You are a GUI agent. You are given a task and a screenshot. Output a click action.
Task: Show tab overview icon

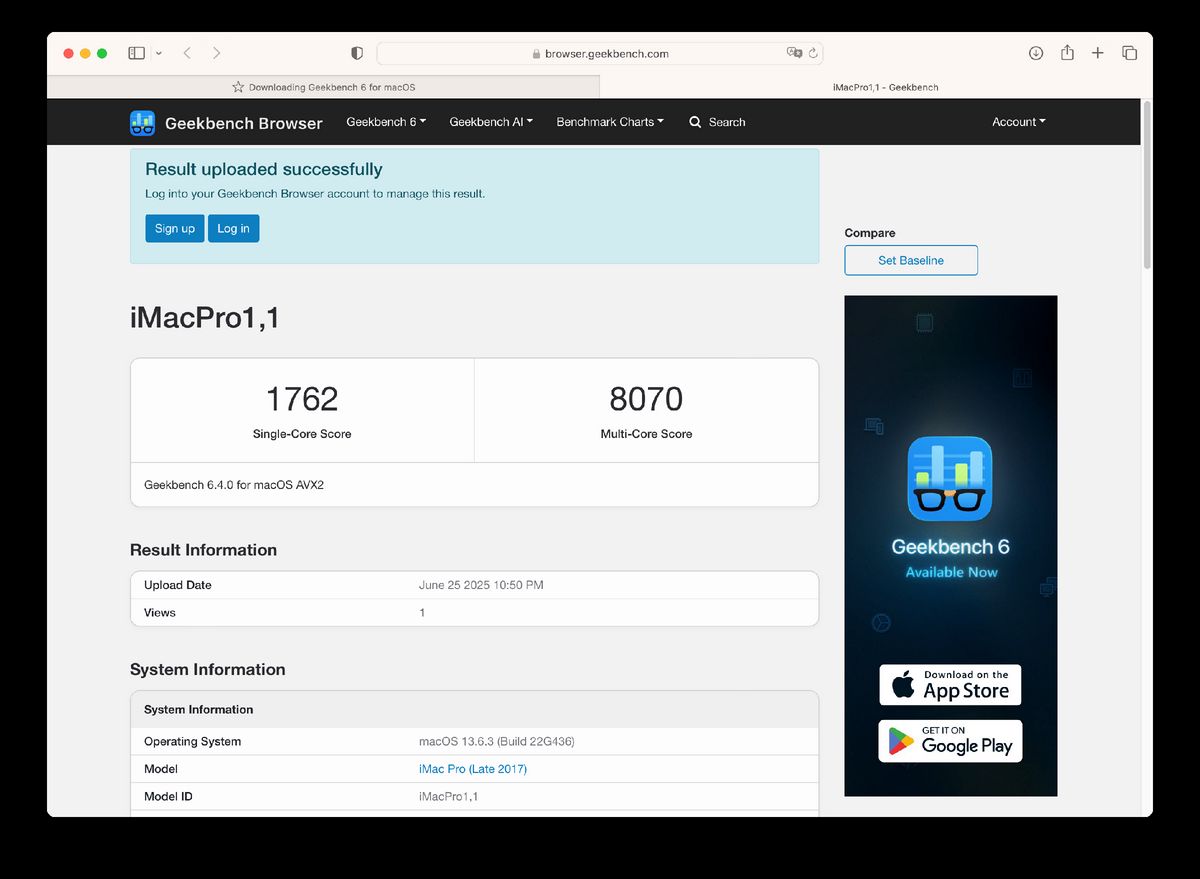coord(1129,53)
